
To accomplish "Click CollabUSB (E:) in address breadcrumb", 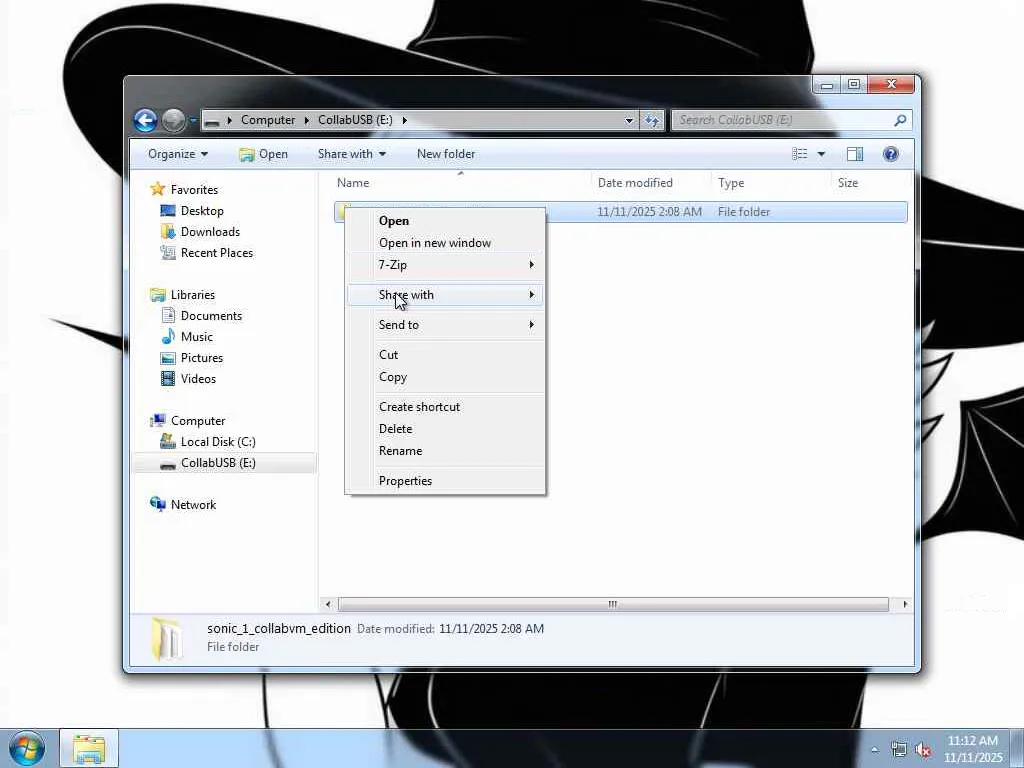I will tap(355, 120).
